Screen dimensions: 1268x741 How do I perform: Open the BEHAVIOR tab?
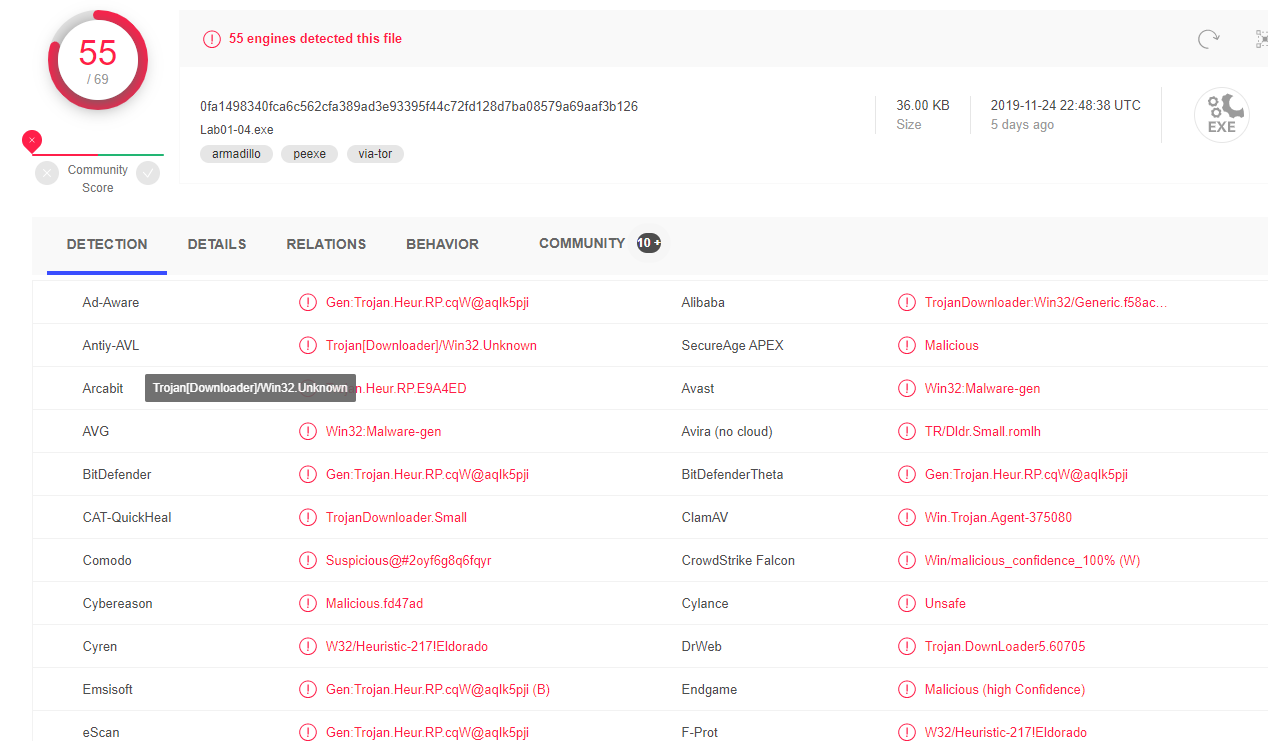442,244
